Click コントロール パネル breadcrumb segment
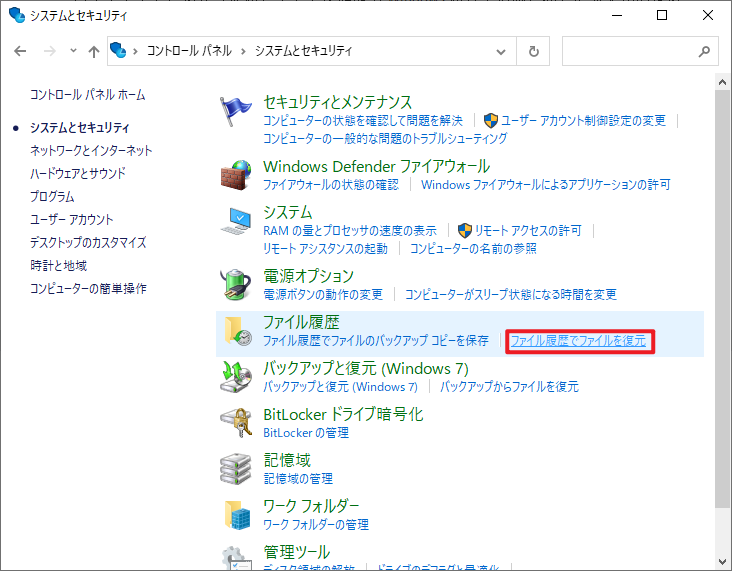The height and width of the screenshot is (571, 732). click(x=189, y=50)
